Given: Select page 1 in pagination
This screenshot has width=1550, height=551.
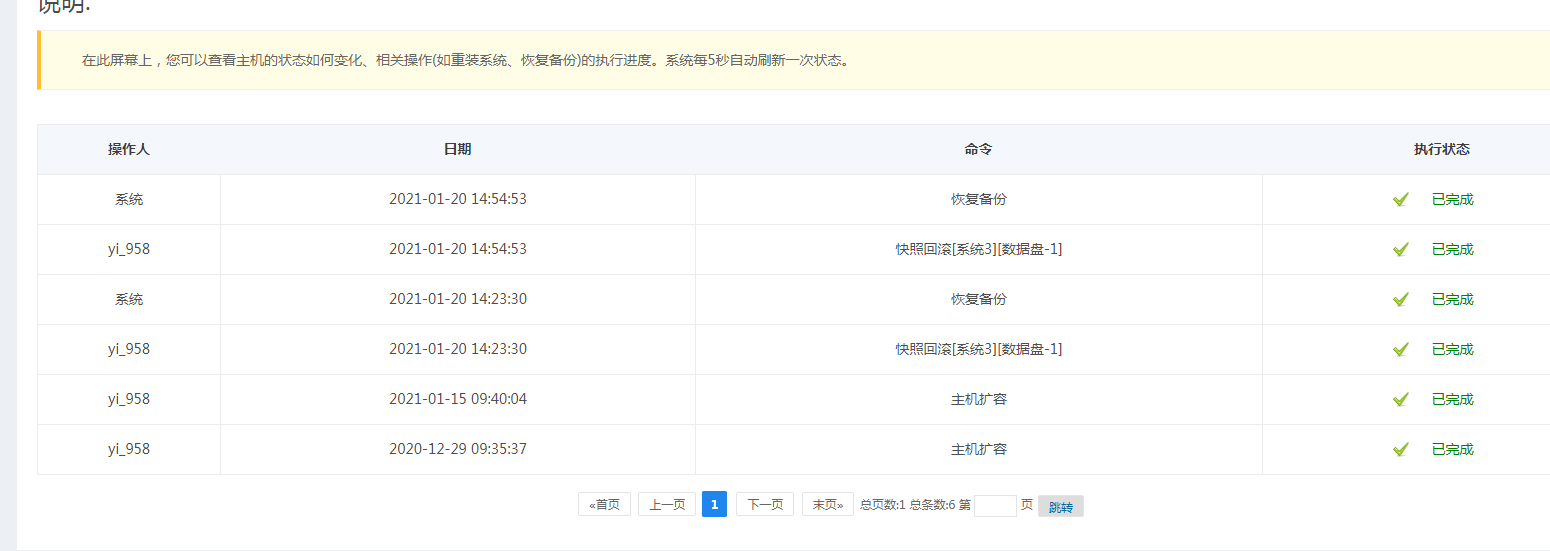Looking at the screenshot, I should [714, 504].
